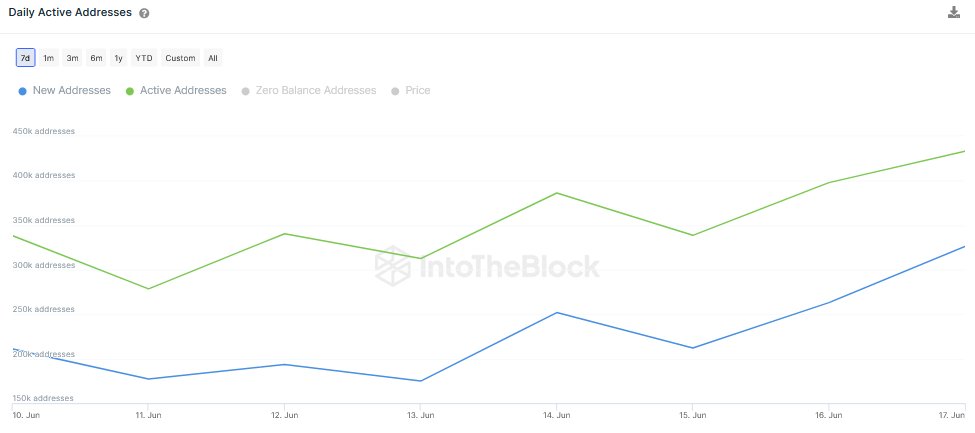Click the 14. Jun axis label
Screen dimensions: 975x433
[x=557, y=414]
